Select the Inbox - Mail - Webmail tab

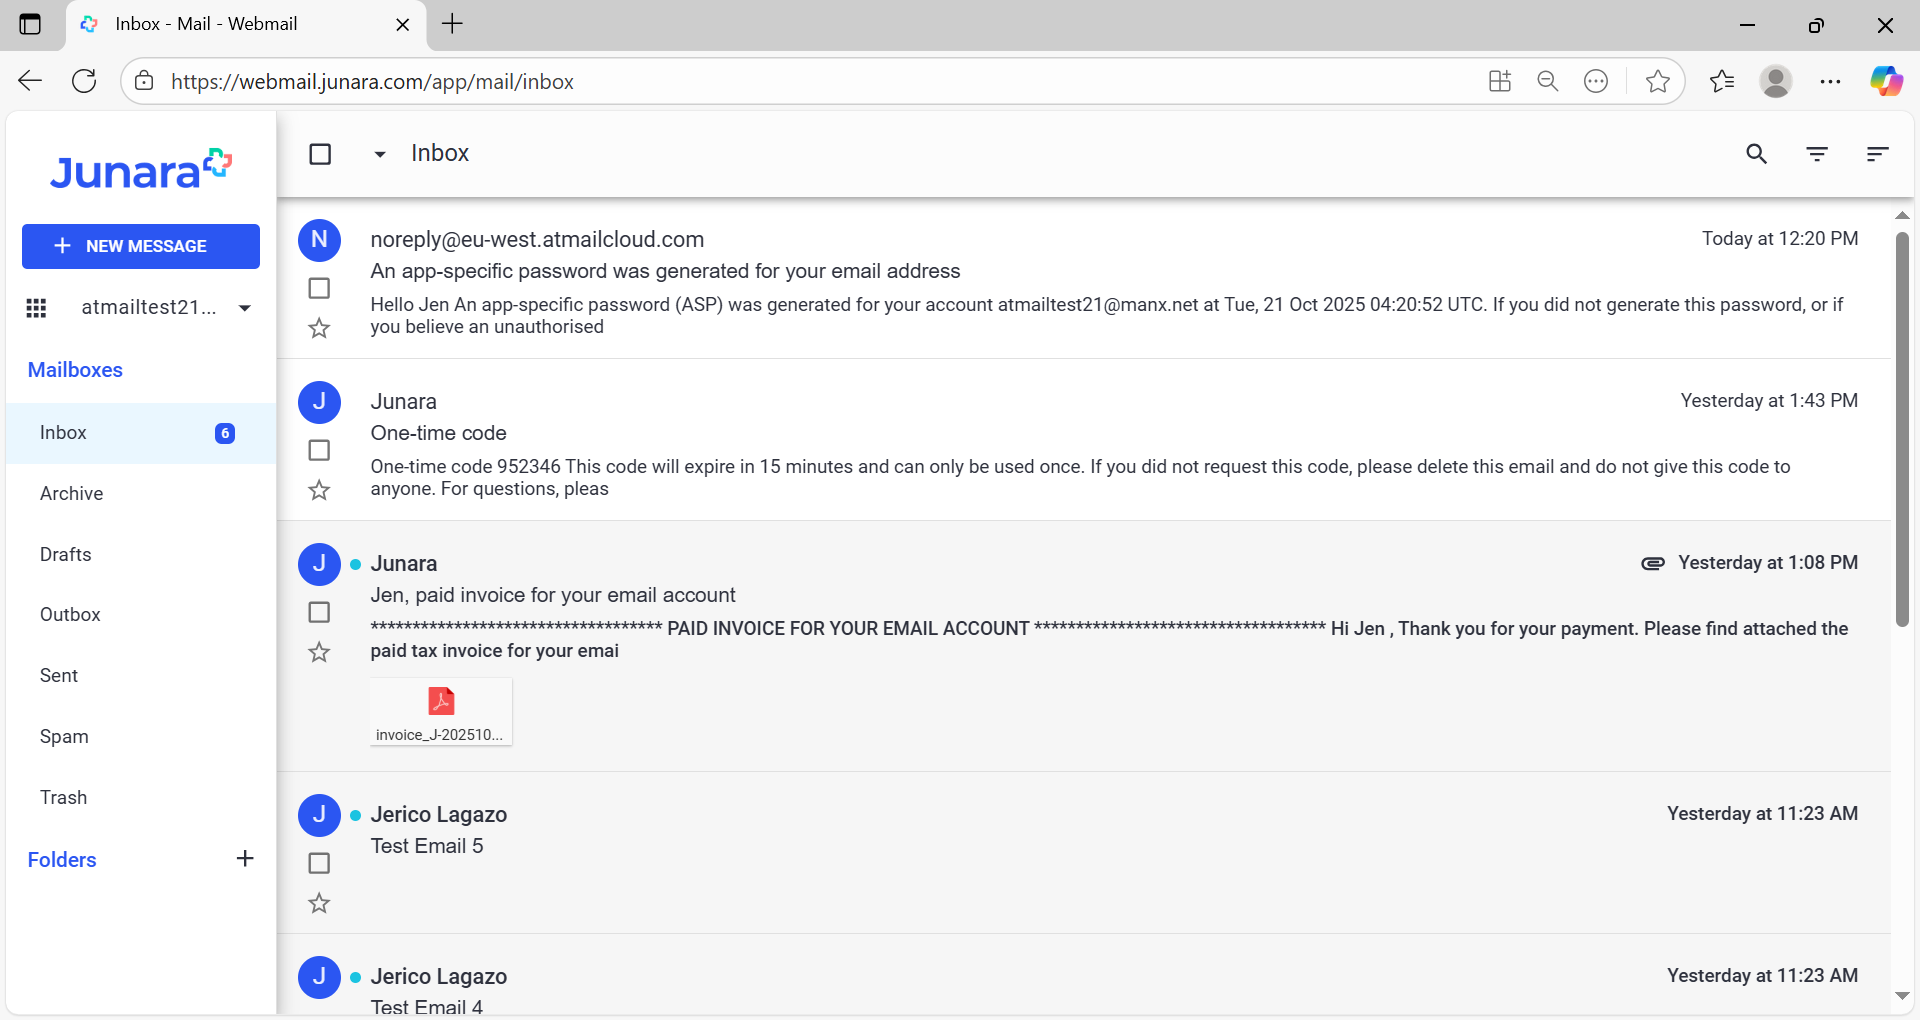[x=246, y=25]
